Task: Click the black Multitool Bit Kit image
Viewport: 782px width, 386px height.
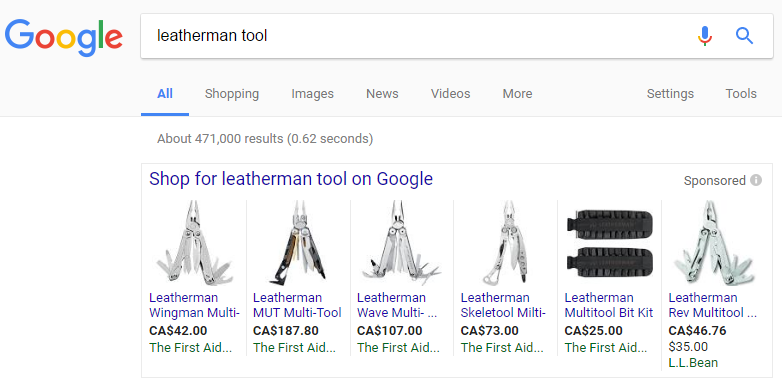Action: 609,243
